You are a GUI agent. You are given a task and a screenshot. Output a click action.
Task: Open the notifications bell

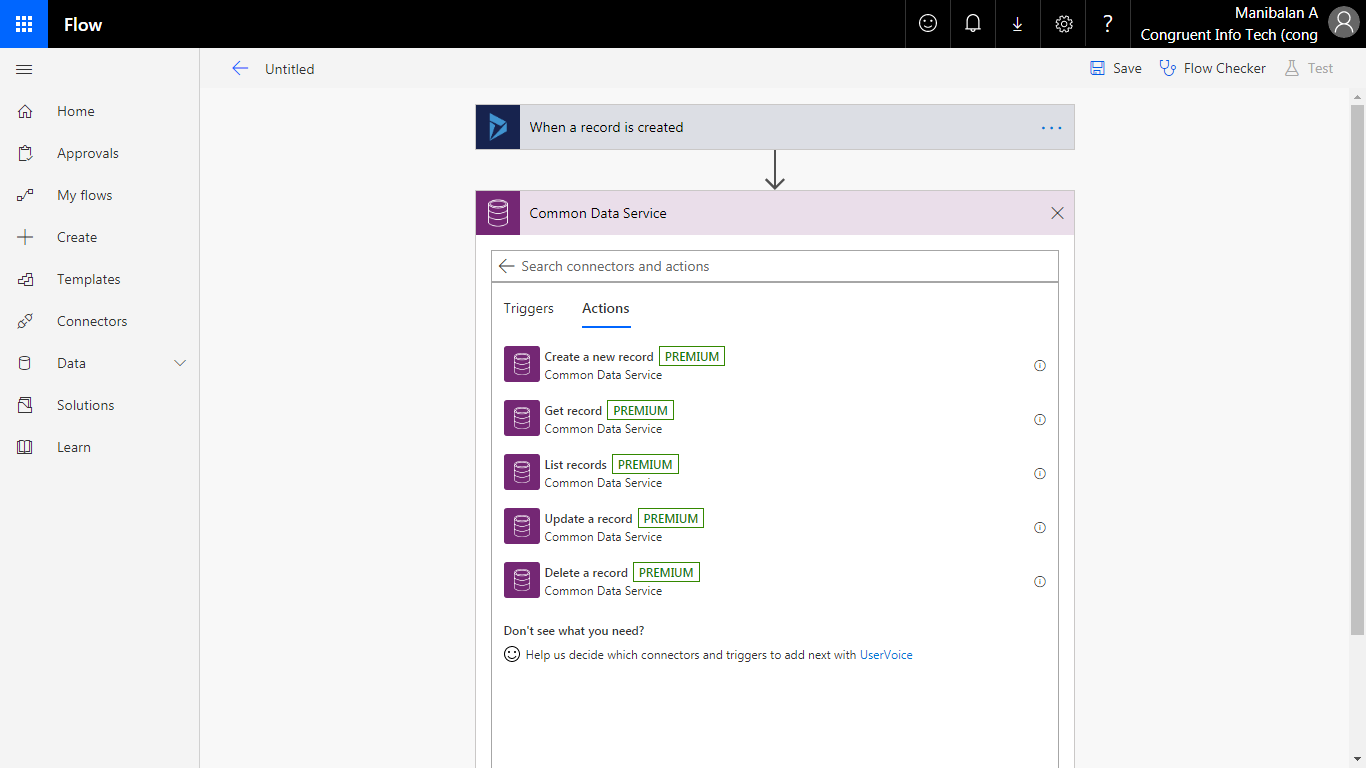pyautogui.click(x=973, y=24)
